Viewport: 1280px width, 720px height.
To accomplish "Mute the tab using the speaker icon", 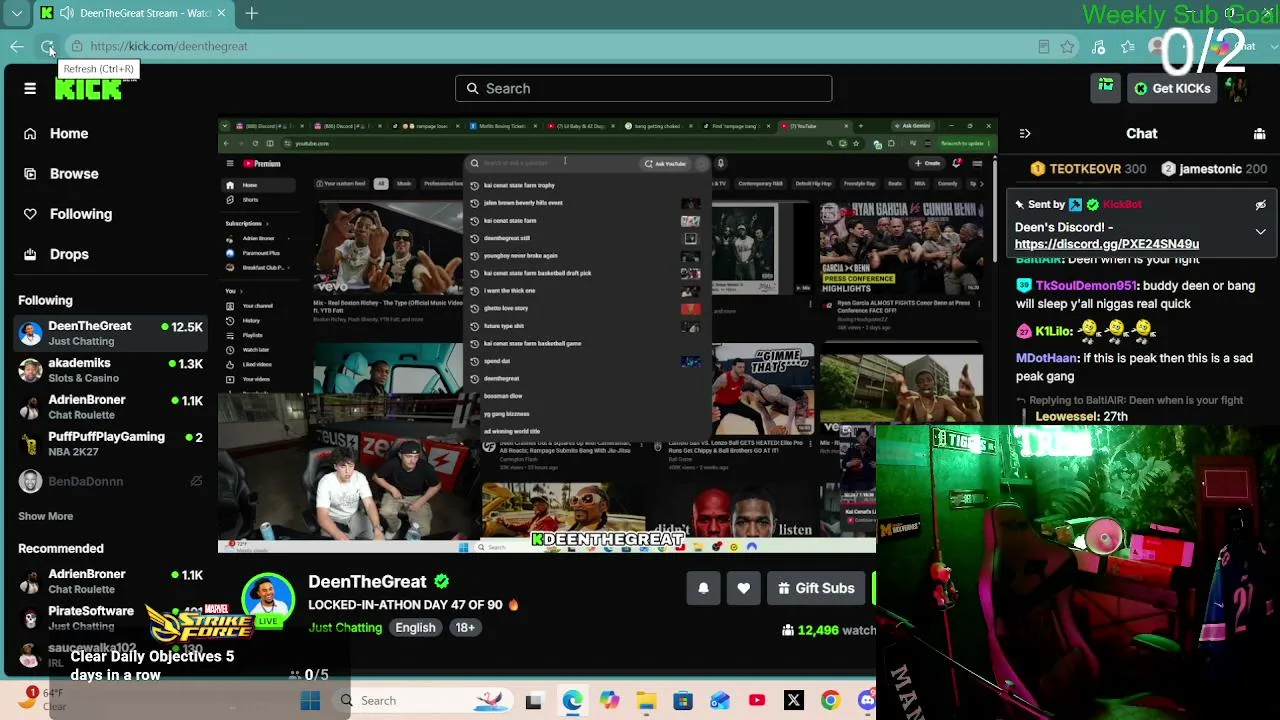I will click(66, 13).
